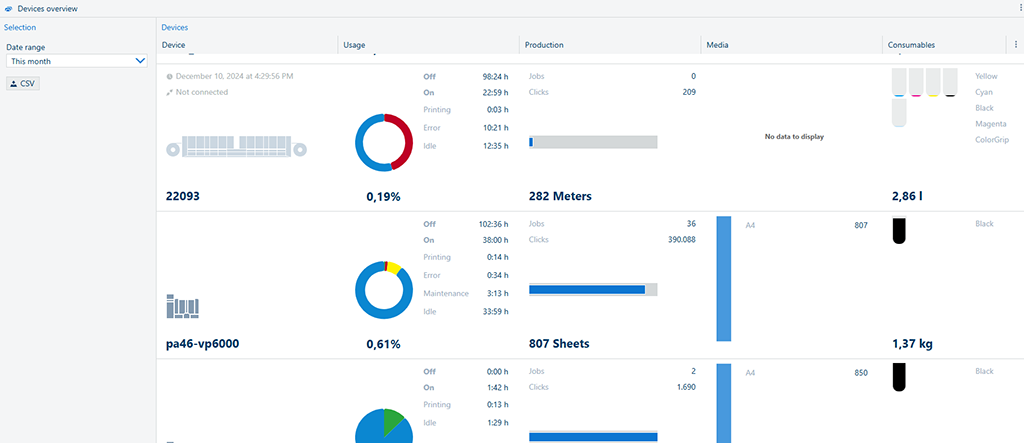Click the Not connected status icon

(170, 92)
